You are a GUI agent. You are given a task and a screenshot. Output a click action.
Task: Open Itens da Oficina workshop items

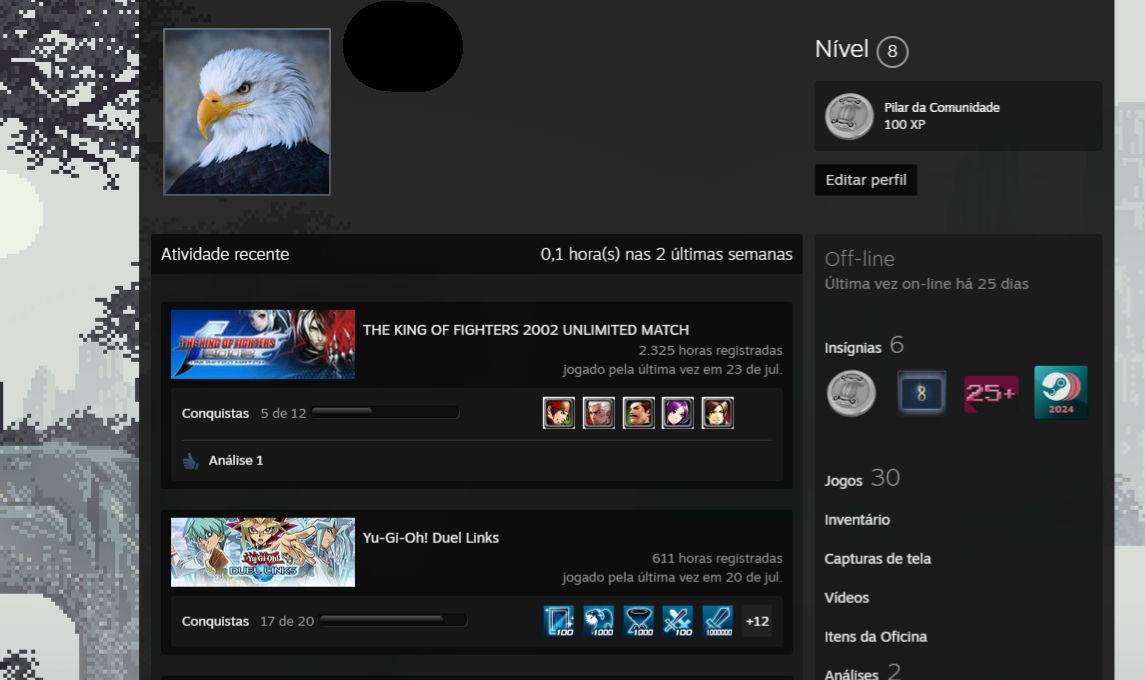(x=876, y=636)
